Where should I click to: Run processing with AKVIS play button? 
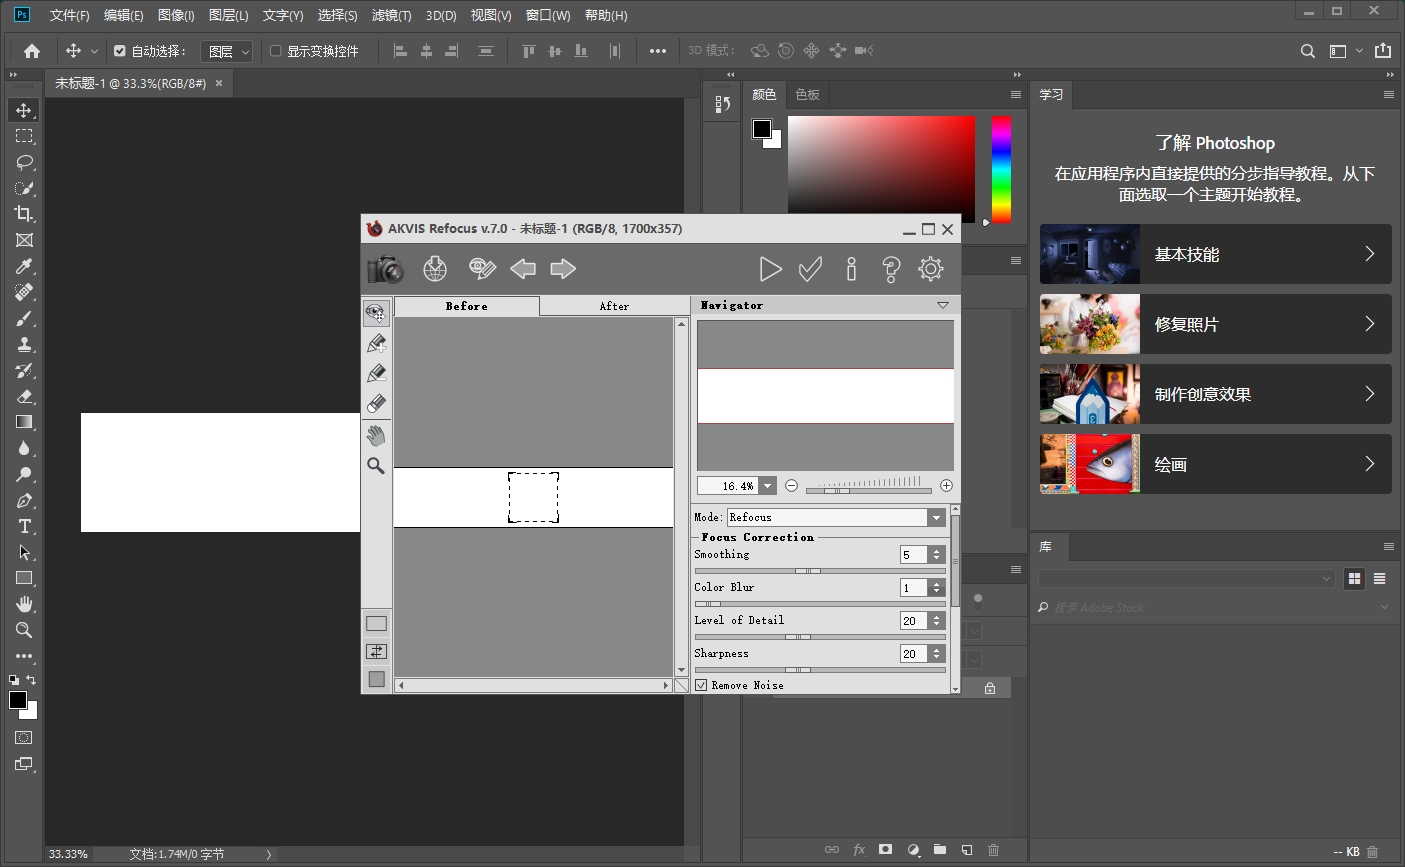[x=770, y=268]
